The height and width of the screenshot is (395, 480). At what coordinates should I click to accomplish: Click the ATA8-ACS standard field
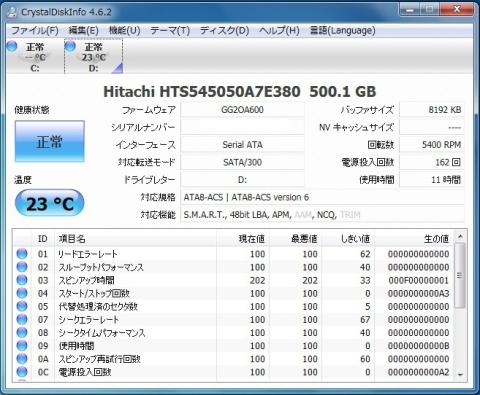[x=322, y=197]
